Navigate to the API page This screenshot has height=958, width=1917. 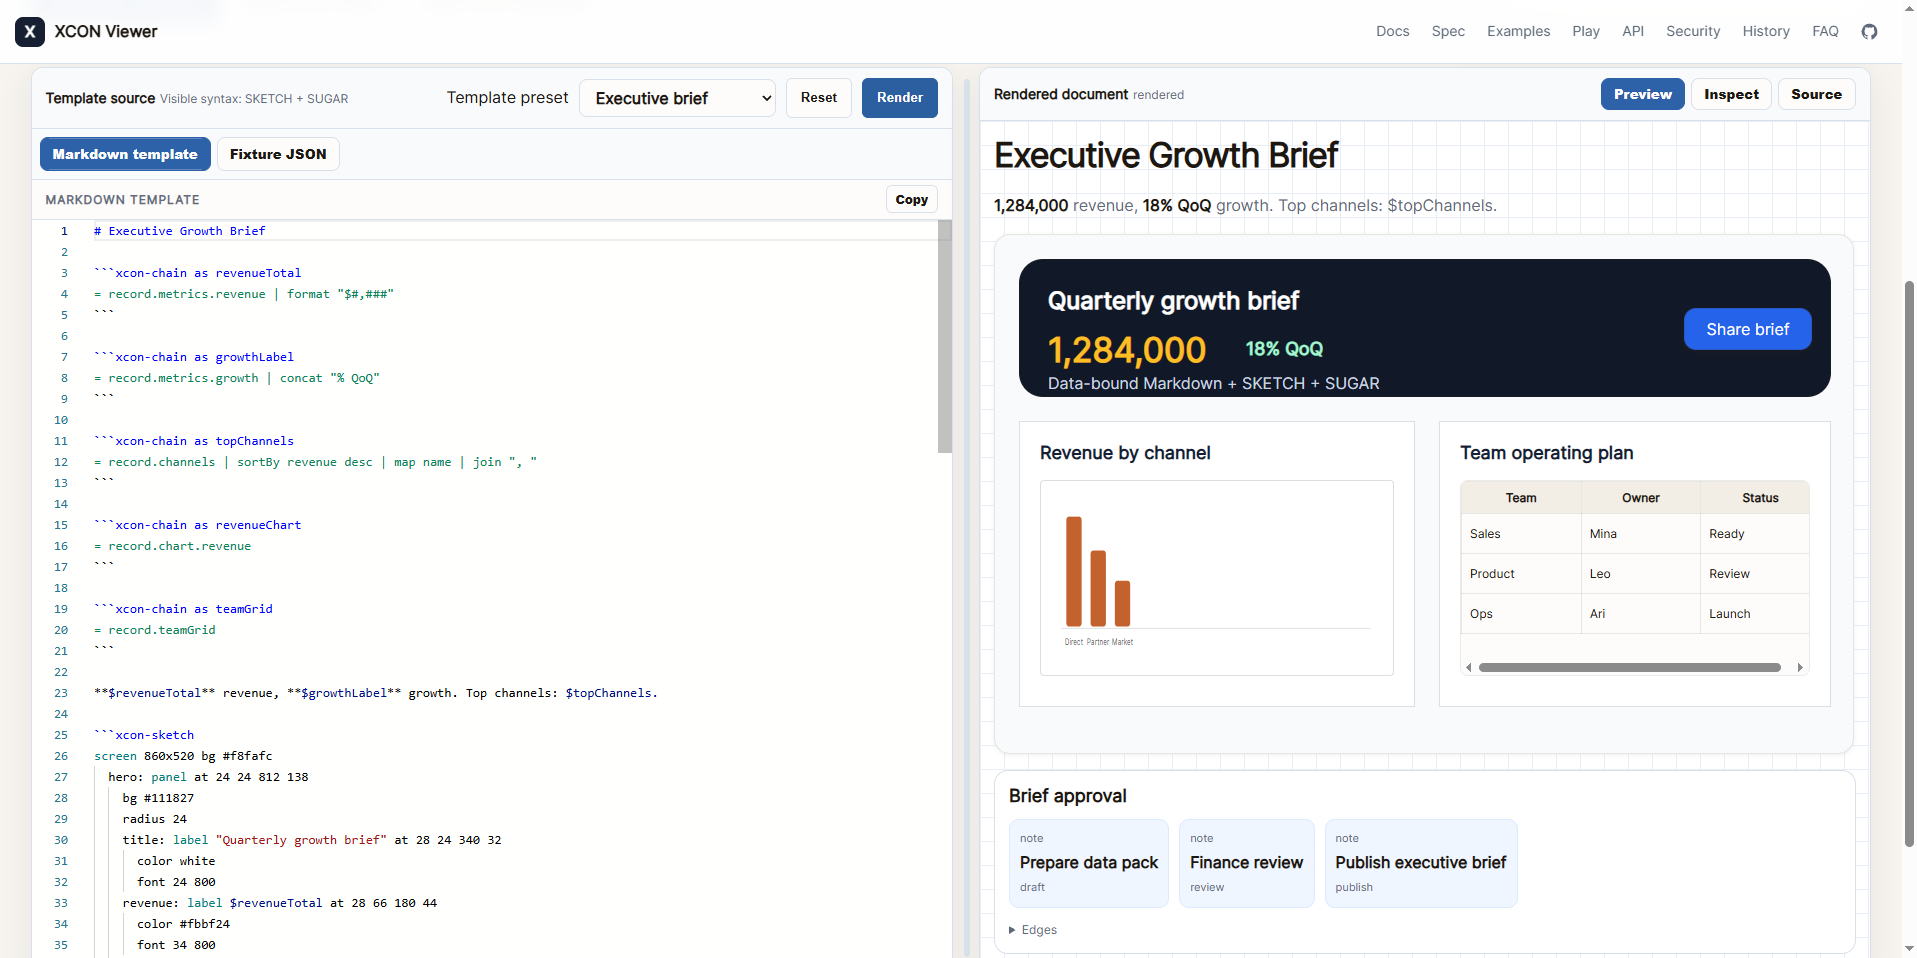[1633, 32]
